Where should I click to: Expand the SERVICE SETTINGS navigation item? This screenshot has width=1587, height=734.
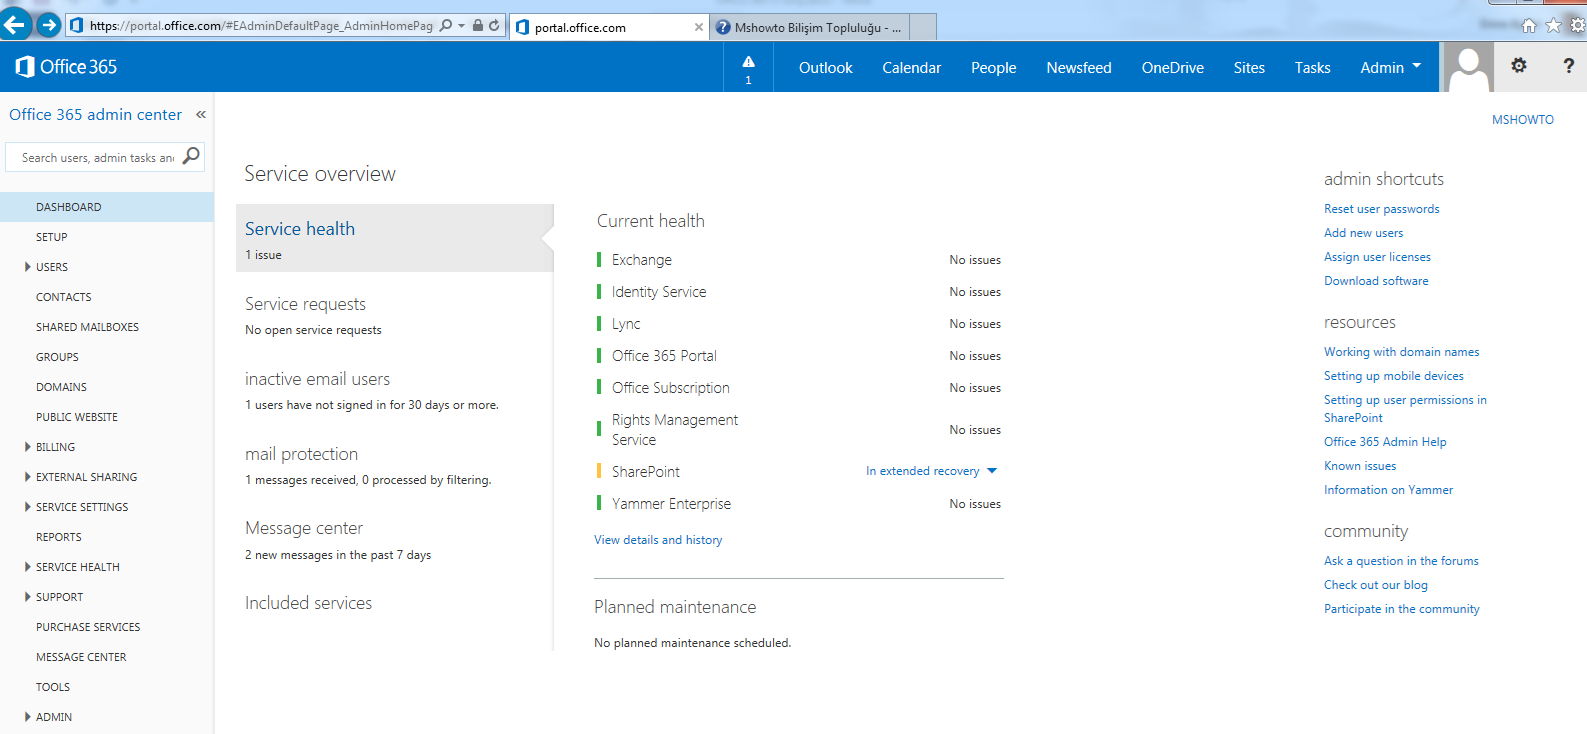[x=27, y=507]
